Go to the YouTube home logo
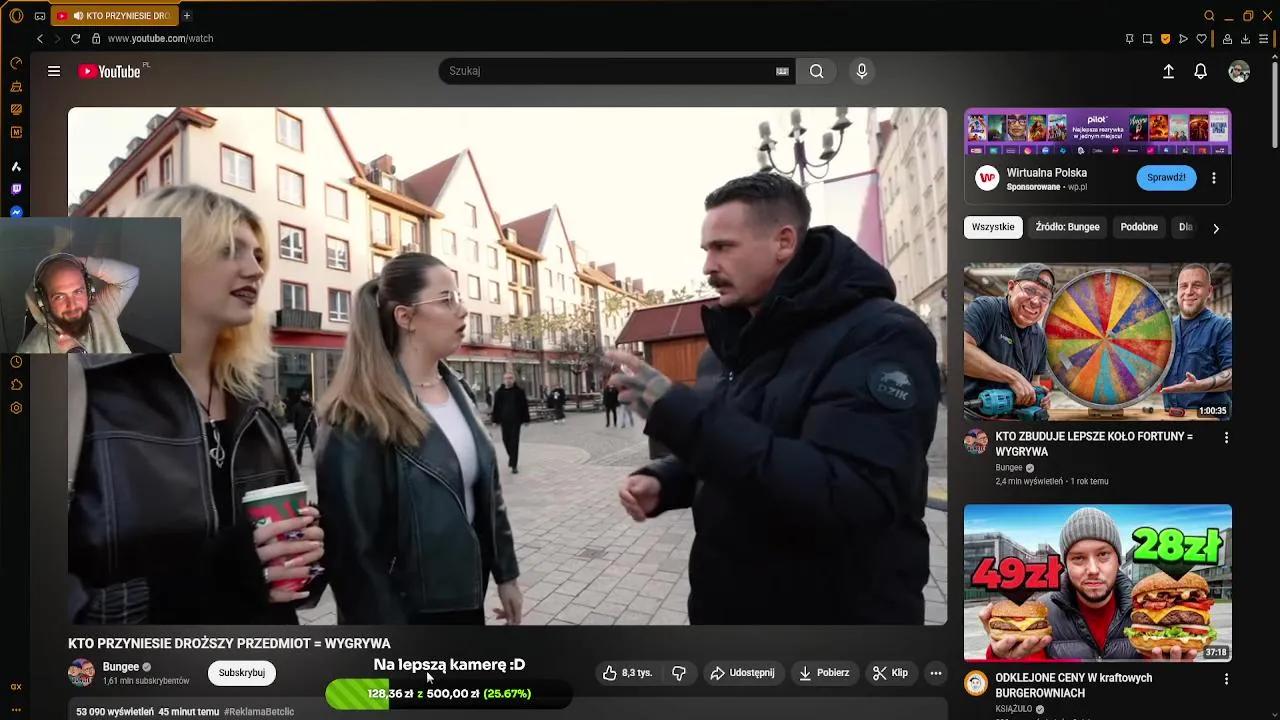Image resolution: width=1280 pixels, height=720 pixels. [109, 71]
